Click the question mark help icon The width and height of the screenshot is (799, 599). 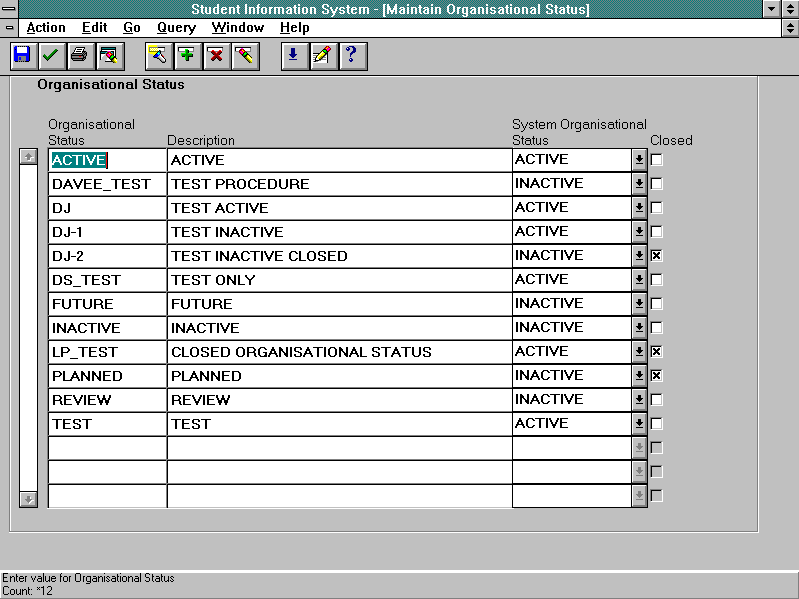[351, 55]
